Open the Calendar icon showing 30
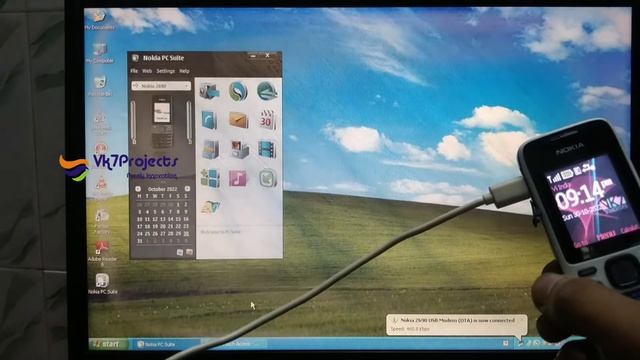 point(267,120)
